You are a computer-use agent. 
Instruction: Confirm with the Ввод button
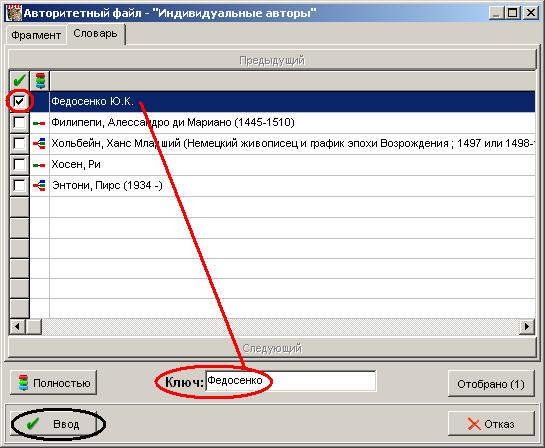(x=53, y=424)
